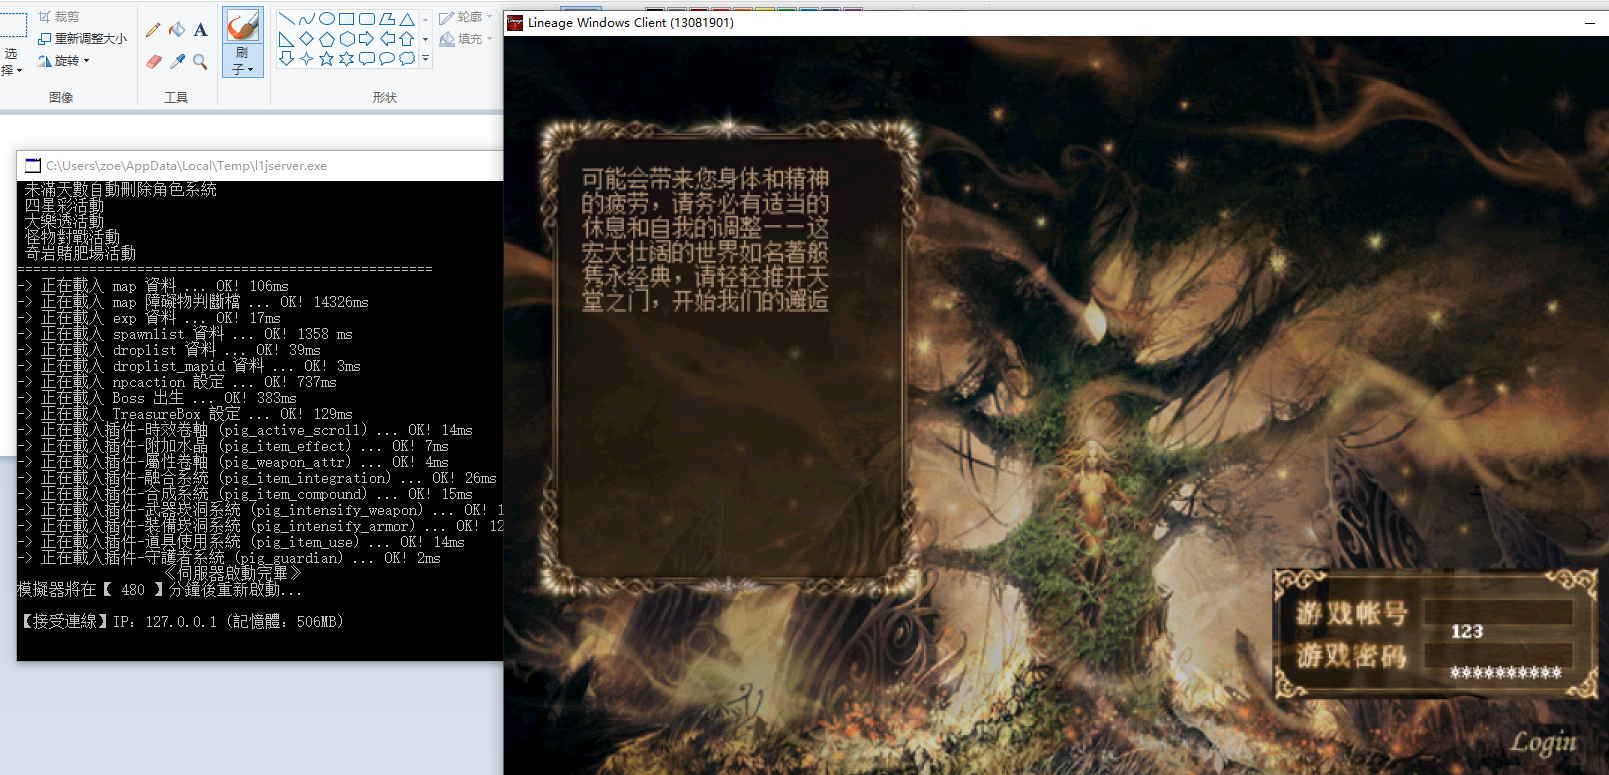This screenshot has height=775, width=1609.
Task: Minimize the Lineage Windows Client window
Action: pos(1590,23)
